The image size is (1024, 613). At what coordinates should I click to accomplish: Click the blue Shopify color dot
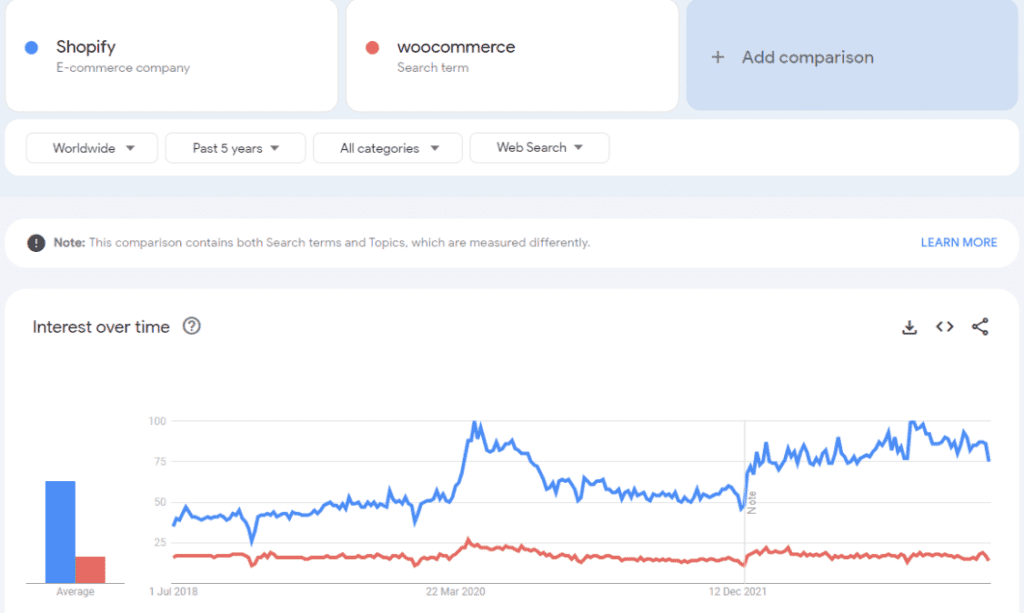tap(32, 47)
